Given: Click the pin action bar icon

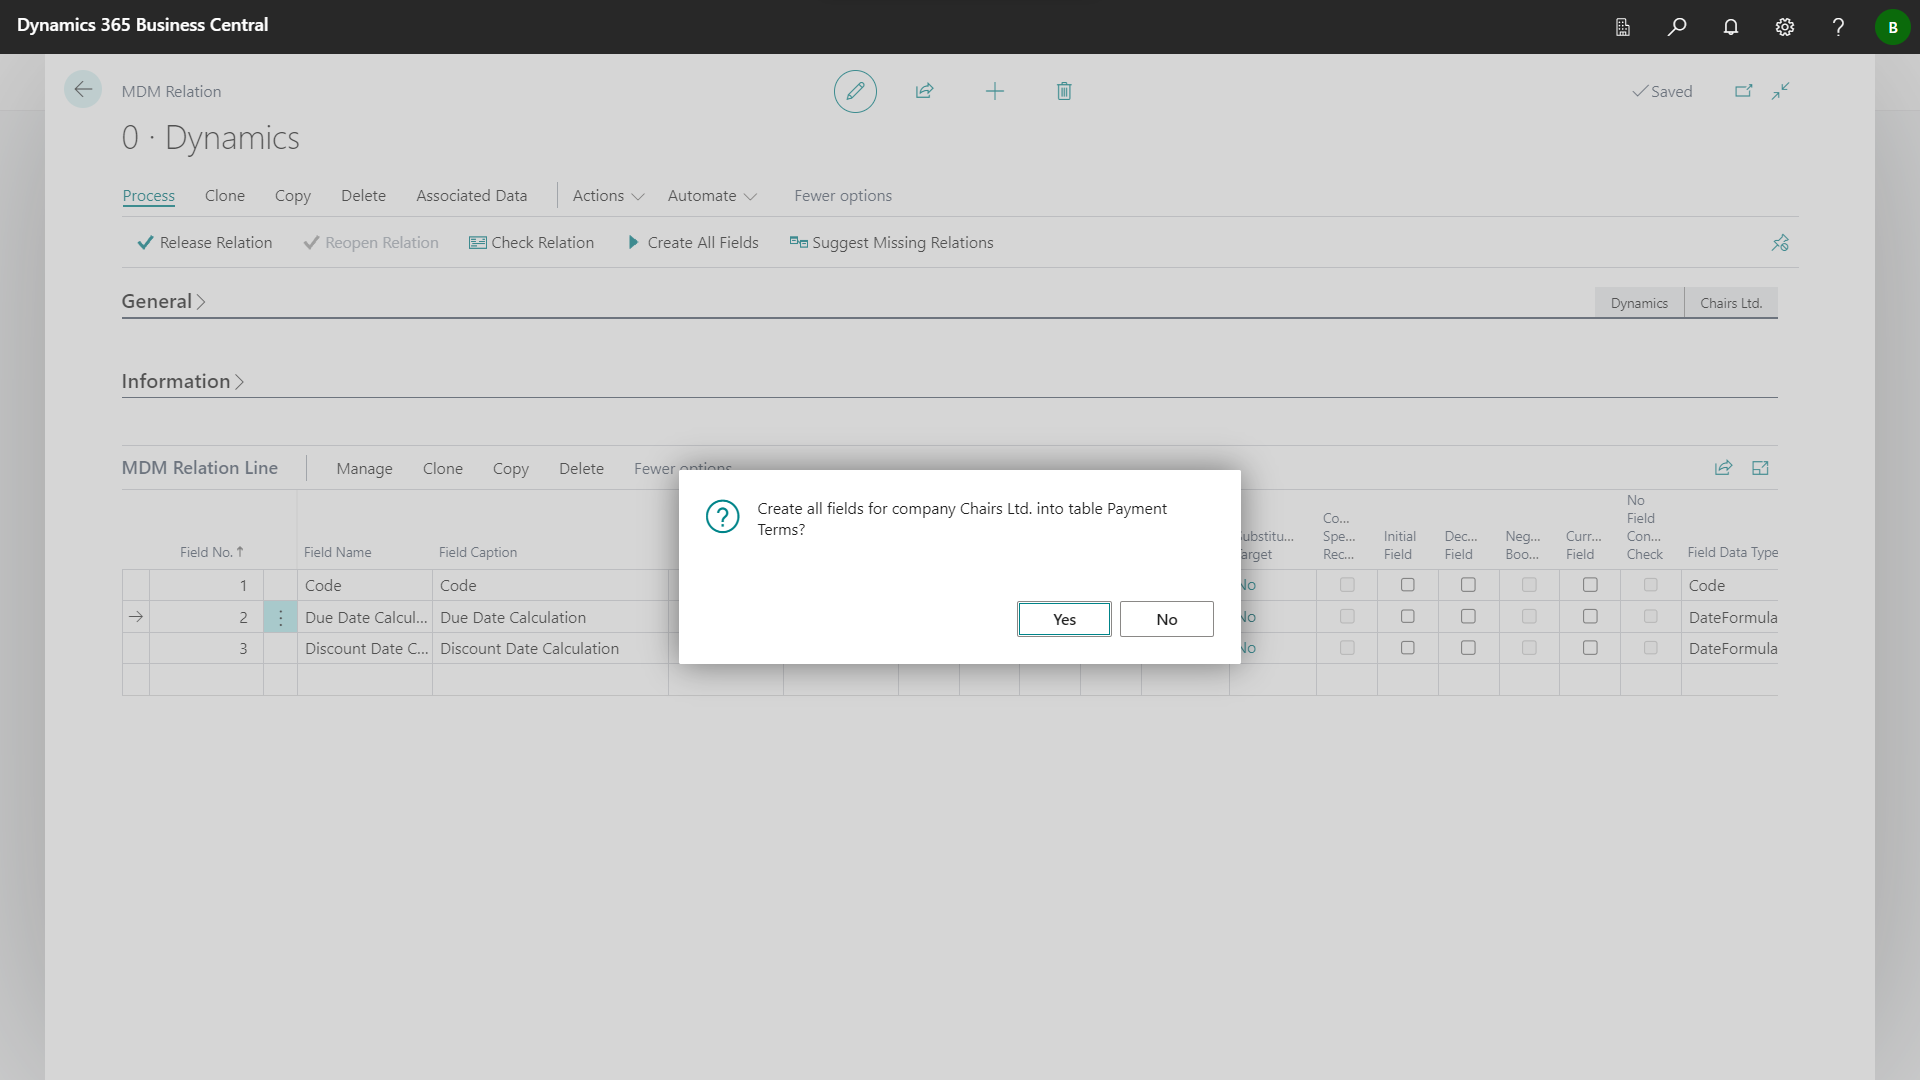Looking at the screenshot, I should (x=1780, y=243).
